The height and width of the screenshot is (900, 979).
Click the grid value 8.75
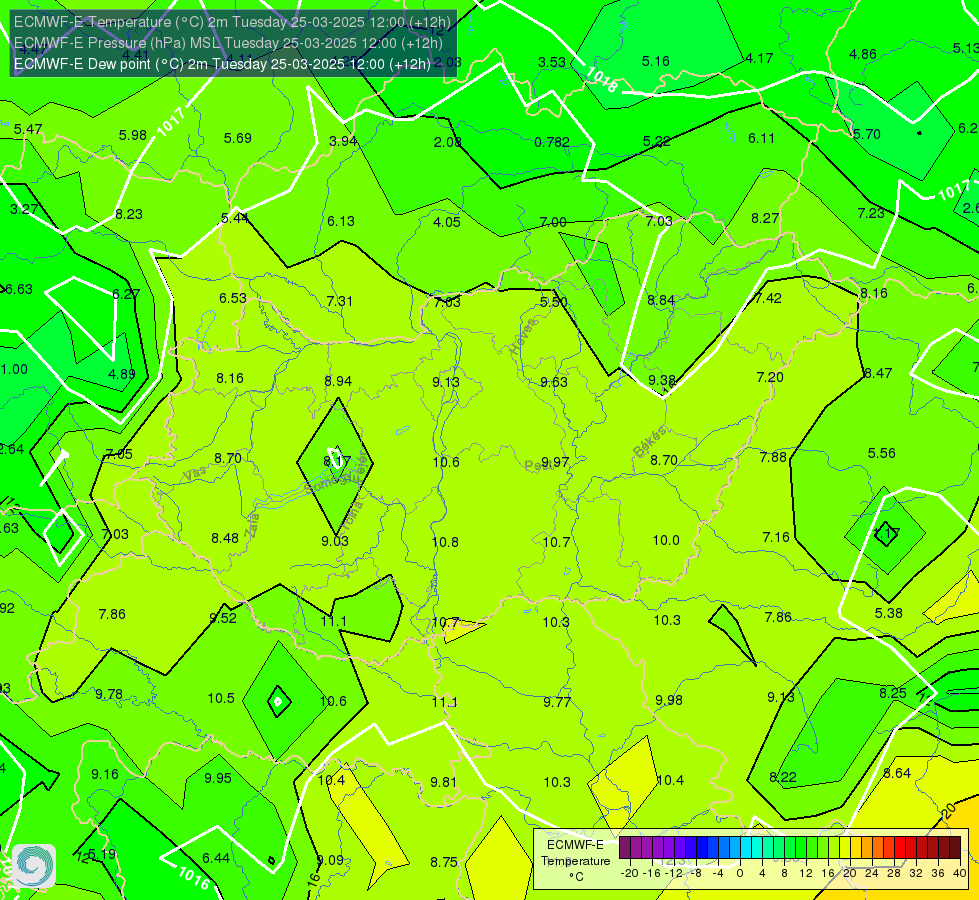(x=444, y=863)
